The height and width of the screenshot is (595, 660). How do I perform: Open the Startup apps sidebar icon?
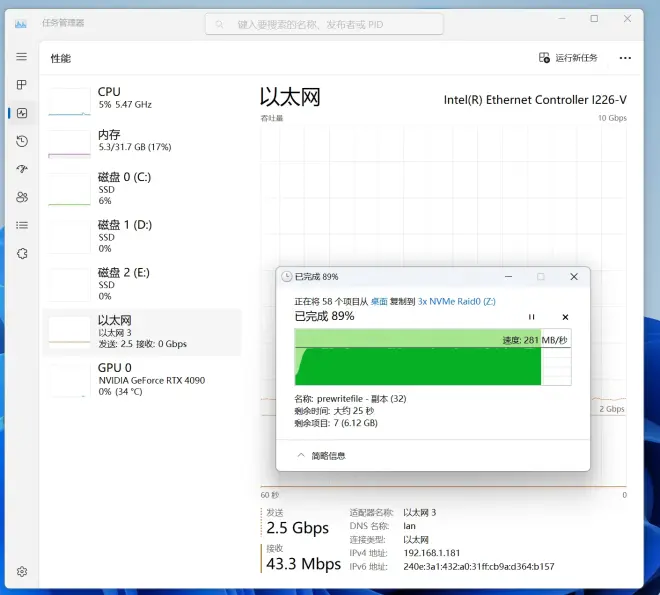click(21, 169)
